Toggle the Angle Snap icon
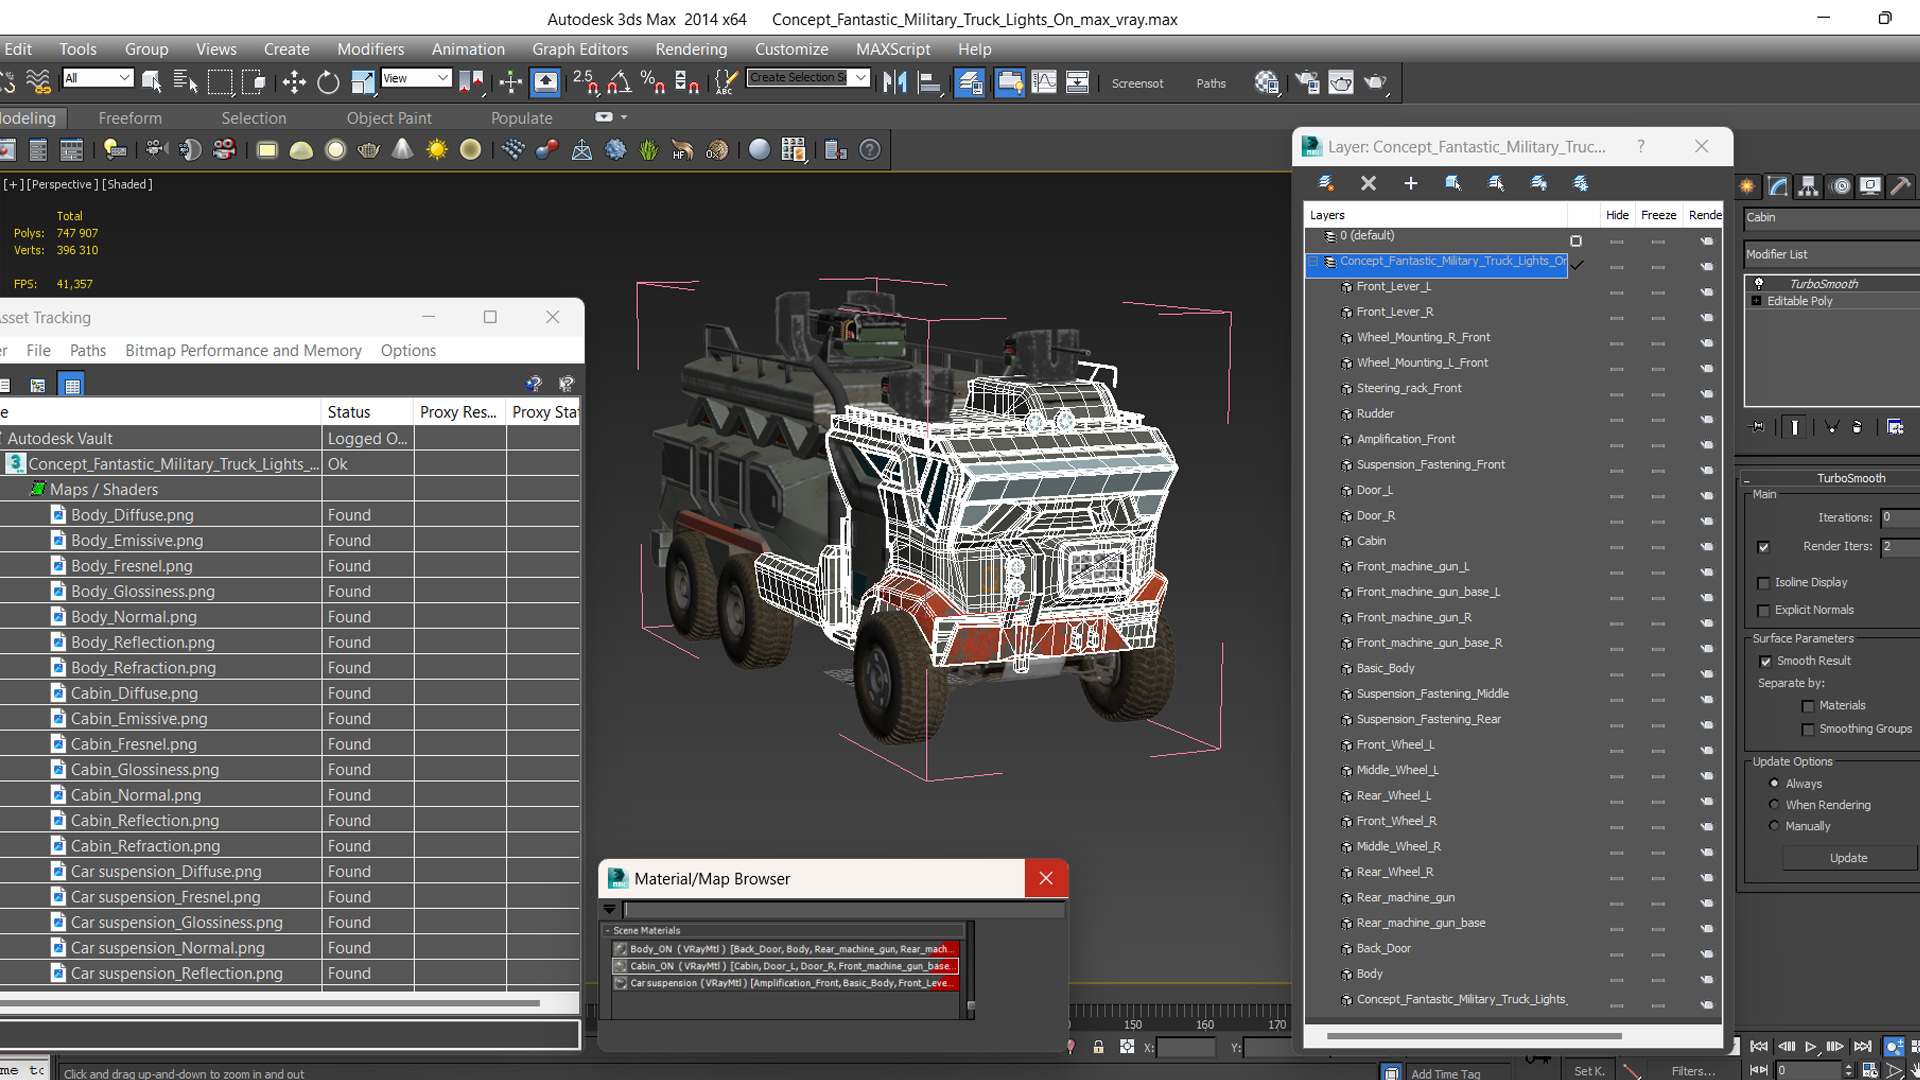The height and width of the screenshot is (1080, 1920). (x=619, y=83)
